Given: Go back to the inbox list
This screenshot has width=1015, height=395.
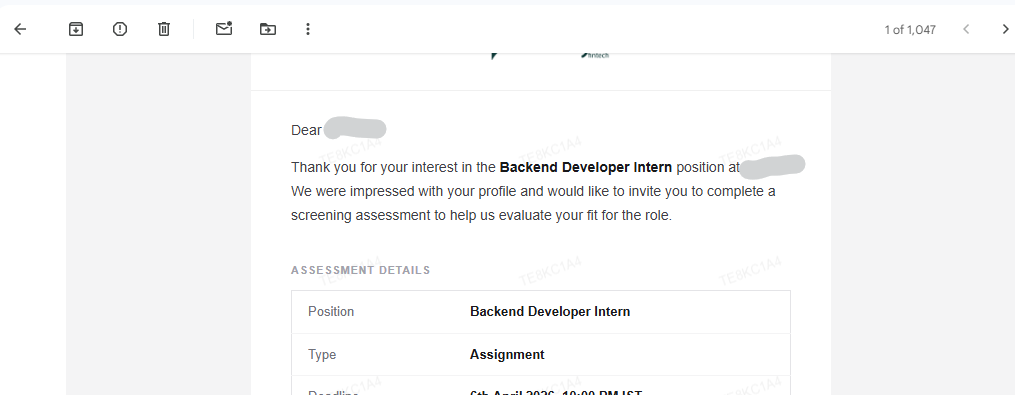Looking at the screenshot, I should [20, 29].
